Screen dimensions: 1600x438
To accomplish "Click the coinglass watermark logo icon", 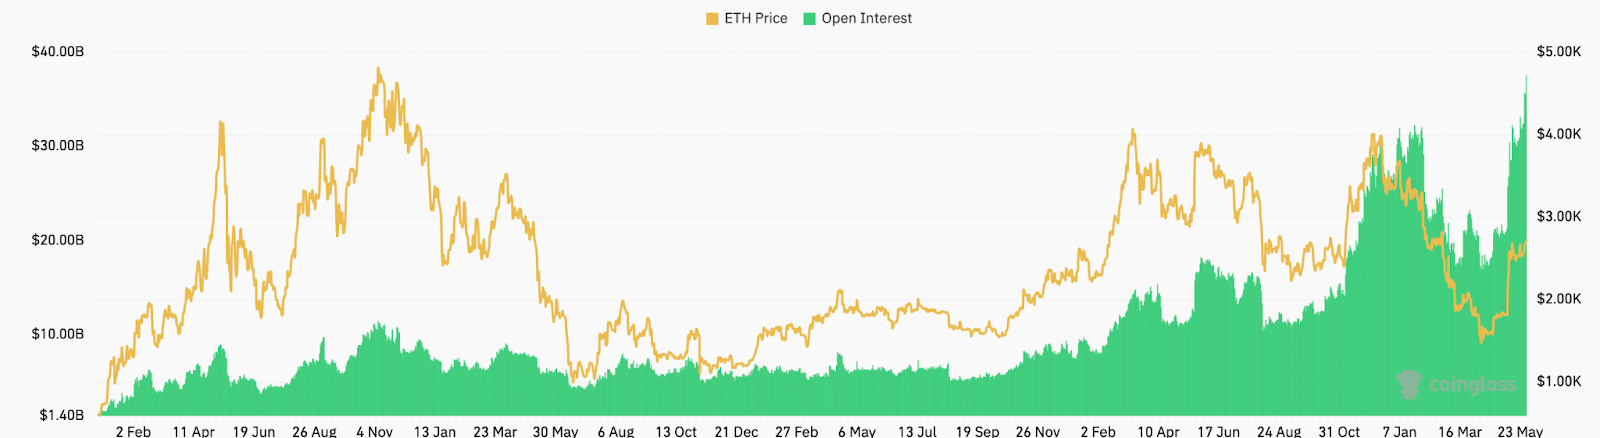I will (1409, 384).
